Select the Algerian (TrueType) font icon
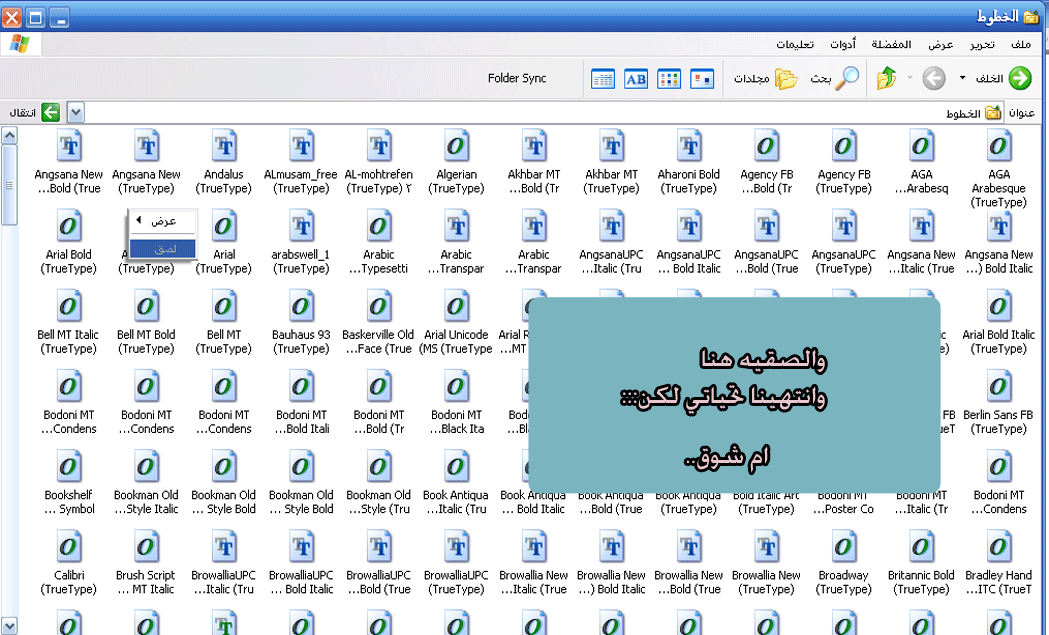 pyautogui.click(x=456, y=147)
